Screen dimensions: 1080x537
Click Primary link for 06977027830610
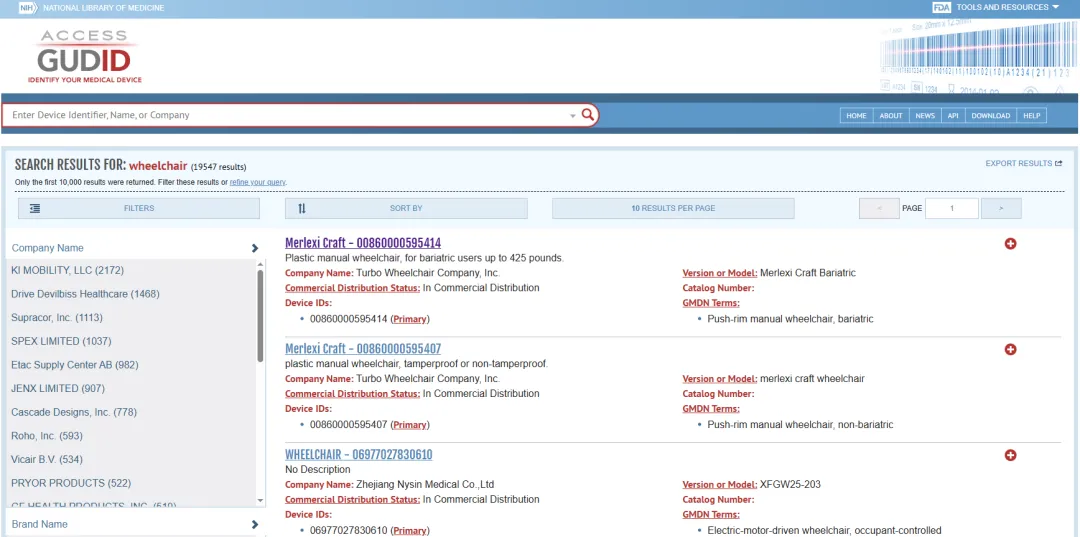[x=410, y=531]
